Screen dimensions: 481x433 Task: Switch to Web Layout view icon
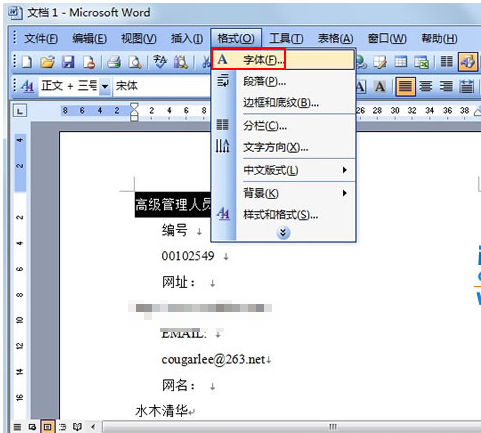click(32, 427)
